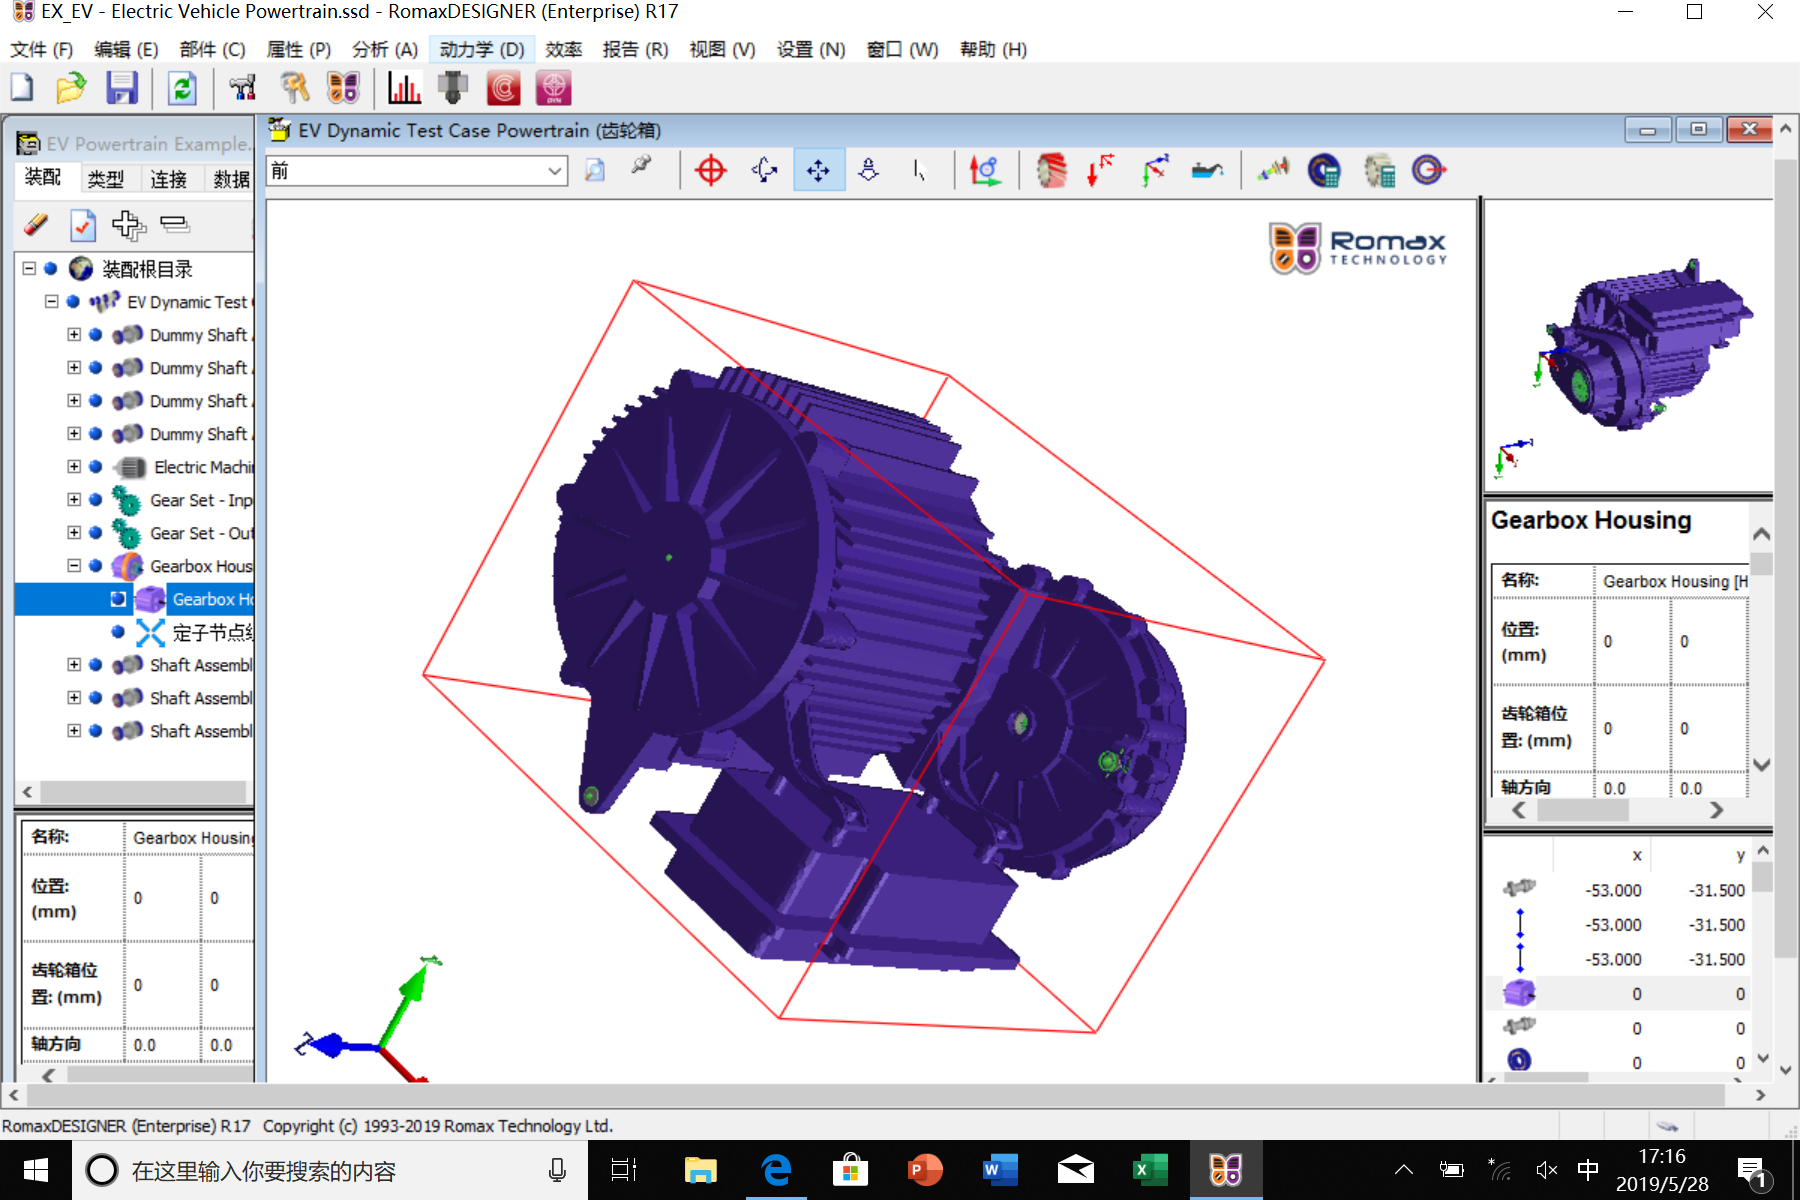Open a file with the folder icon
Viewport: 1800px width, 1200px height.
(x=71, y=89)
